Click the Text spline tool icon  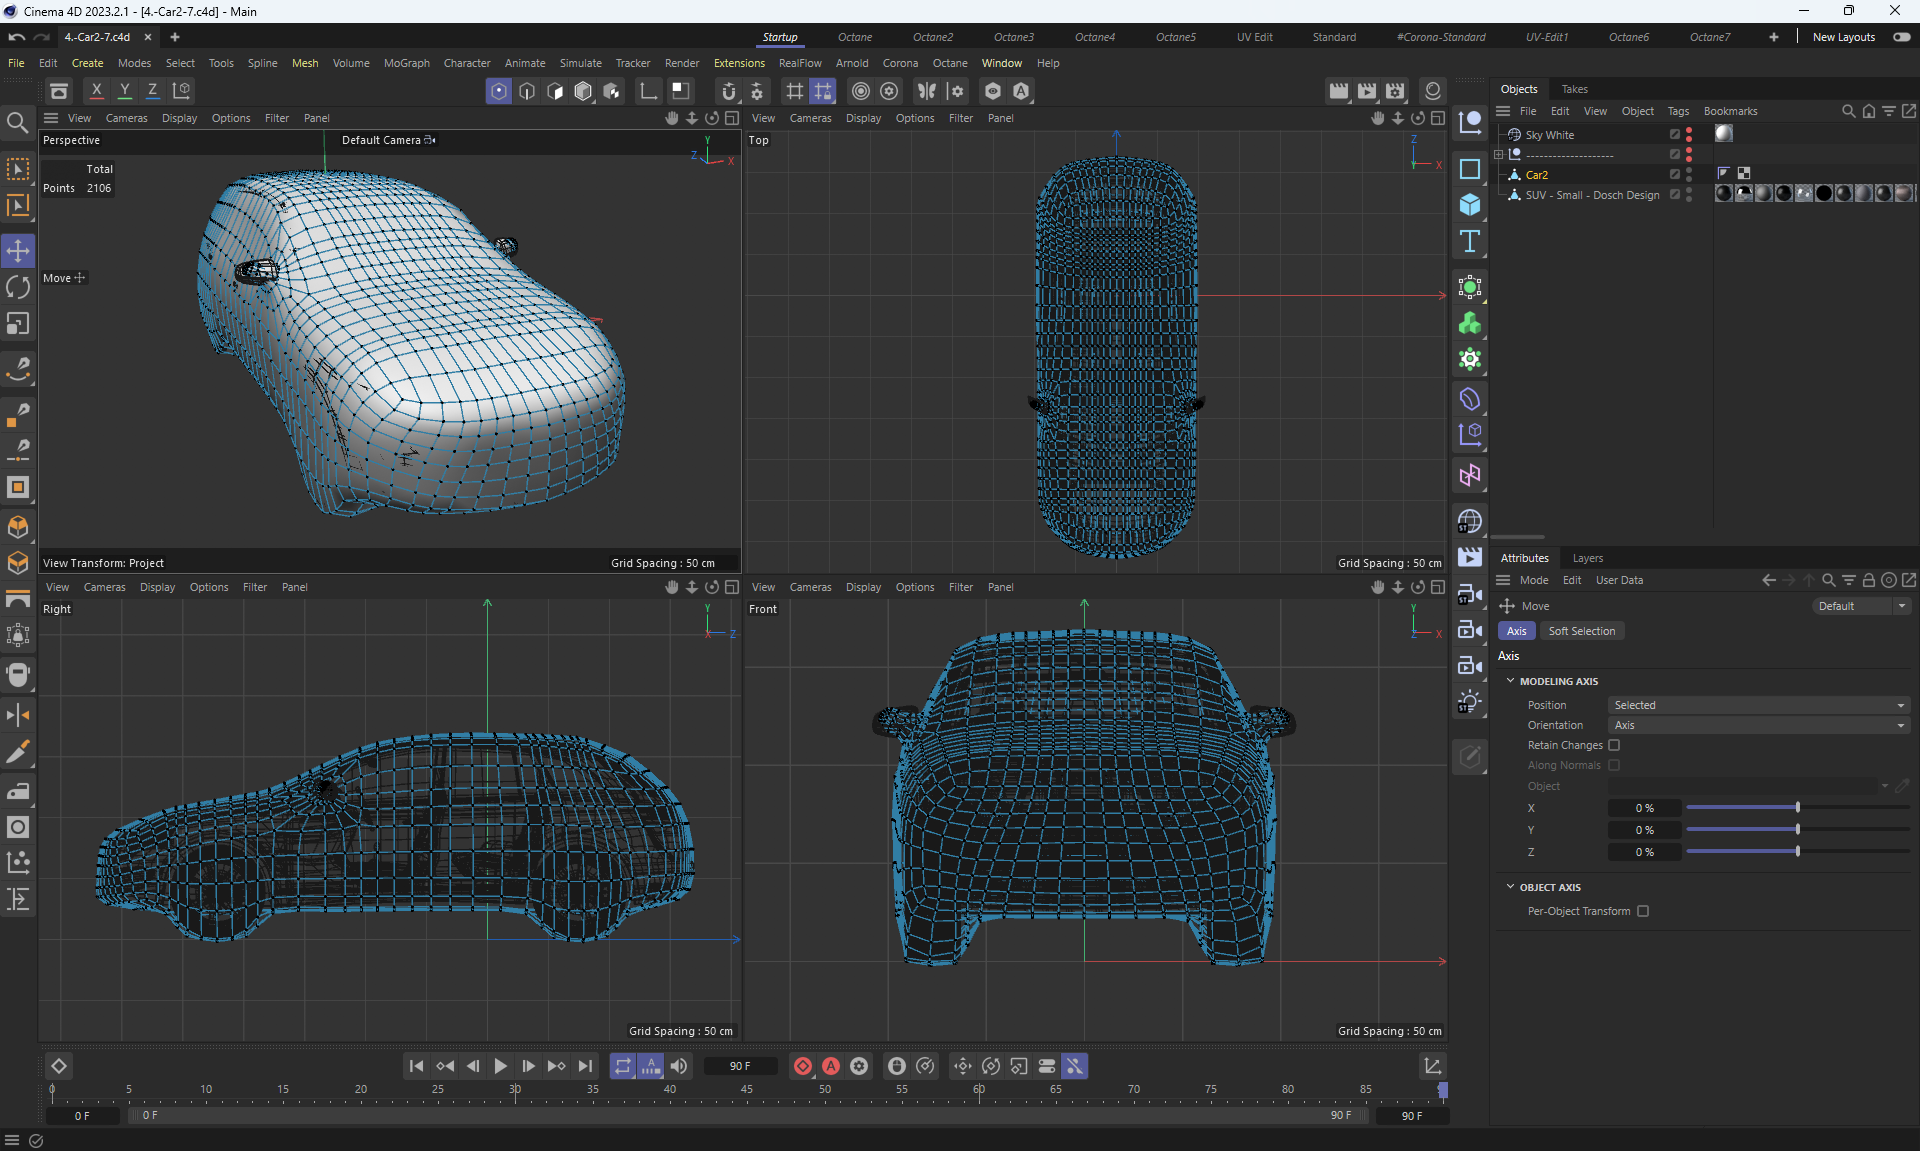[x=1469, y=241]
